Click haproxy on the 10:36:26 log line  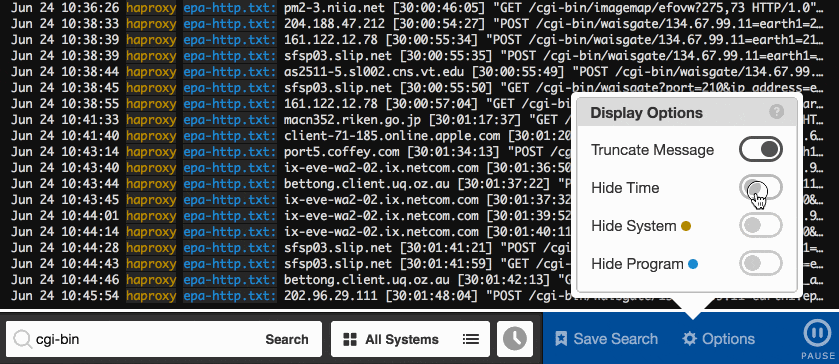tap(151, 8)
